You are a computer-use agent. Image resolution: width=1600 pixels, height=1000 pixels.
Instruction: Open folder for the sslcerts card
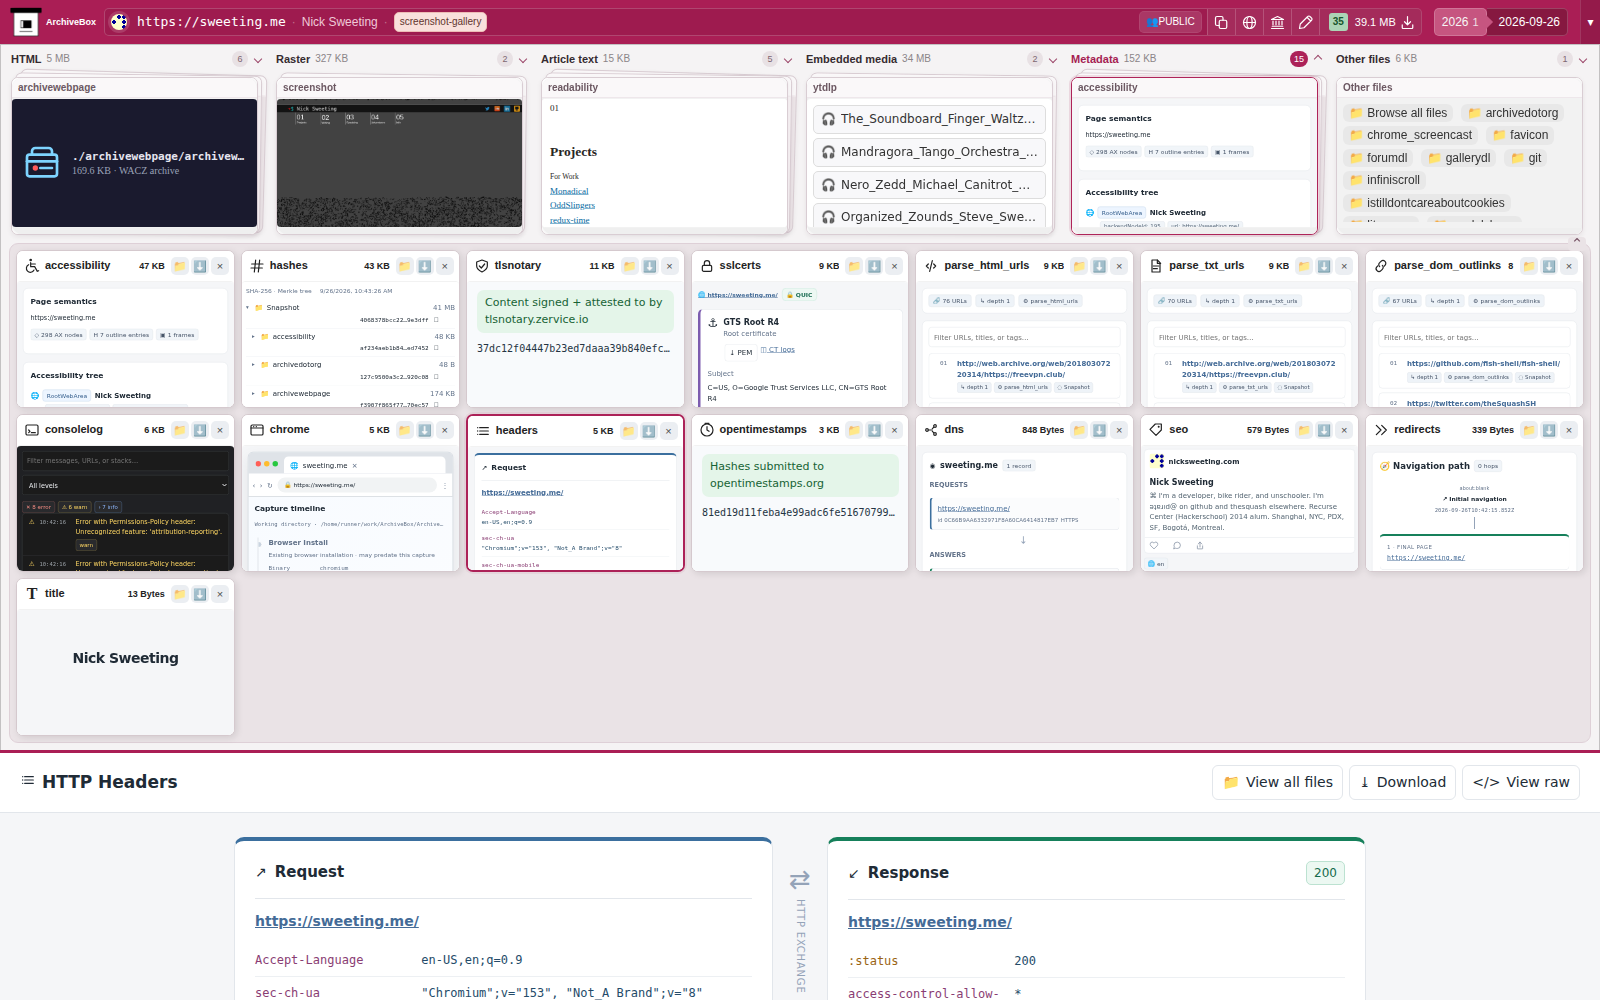click(854, 266)
